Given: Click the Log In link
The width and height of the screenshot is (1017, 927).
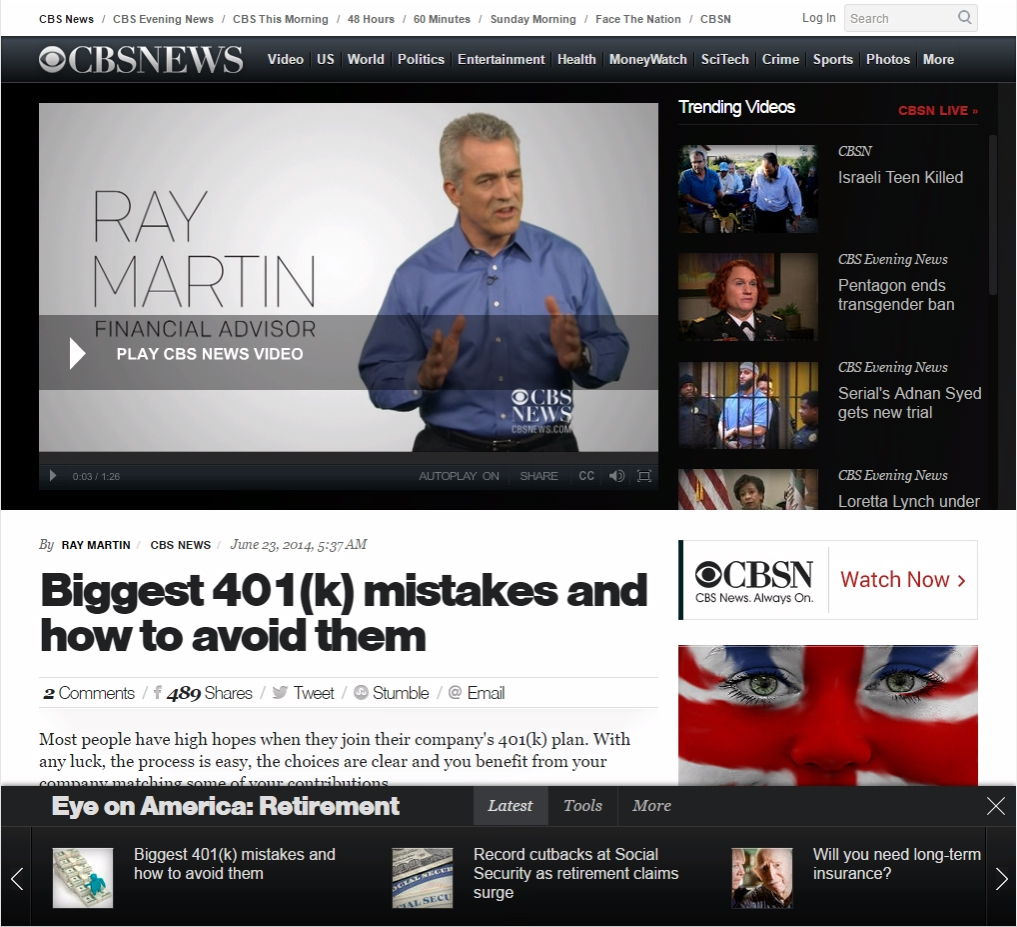Looking at the screenshot, I should 819,18.
